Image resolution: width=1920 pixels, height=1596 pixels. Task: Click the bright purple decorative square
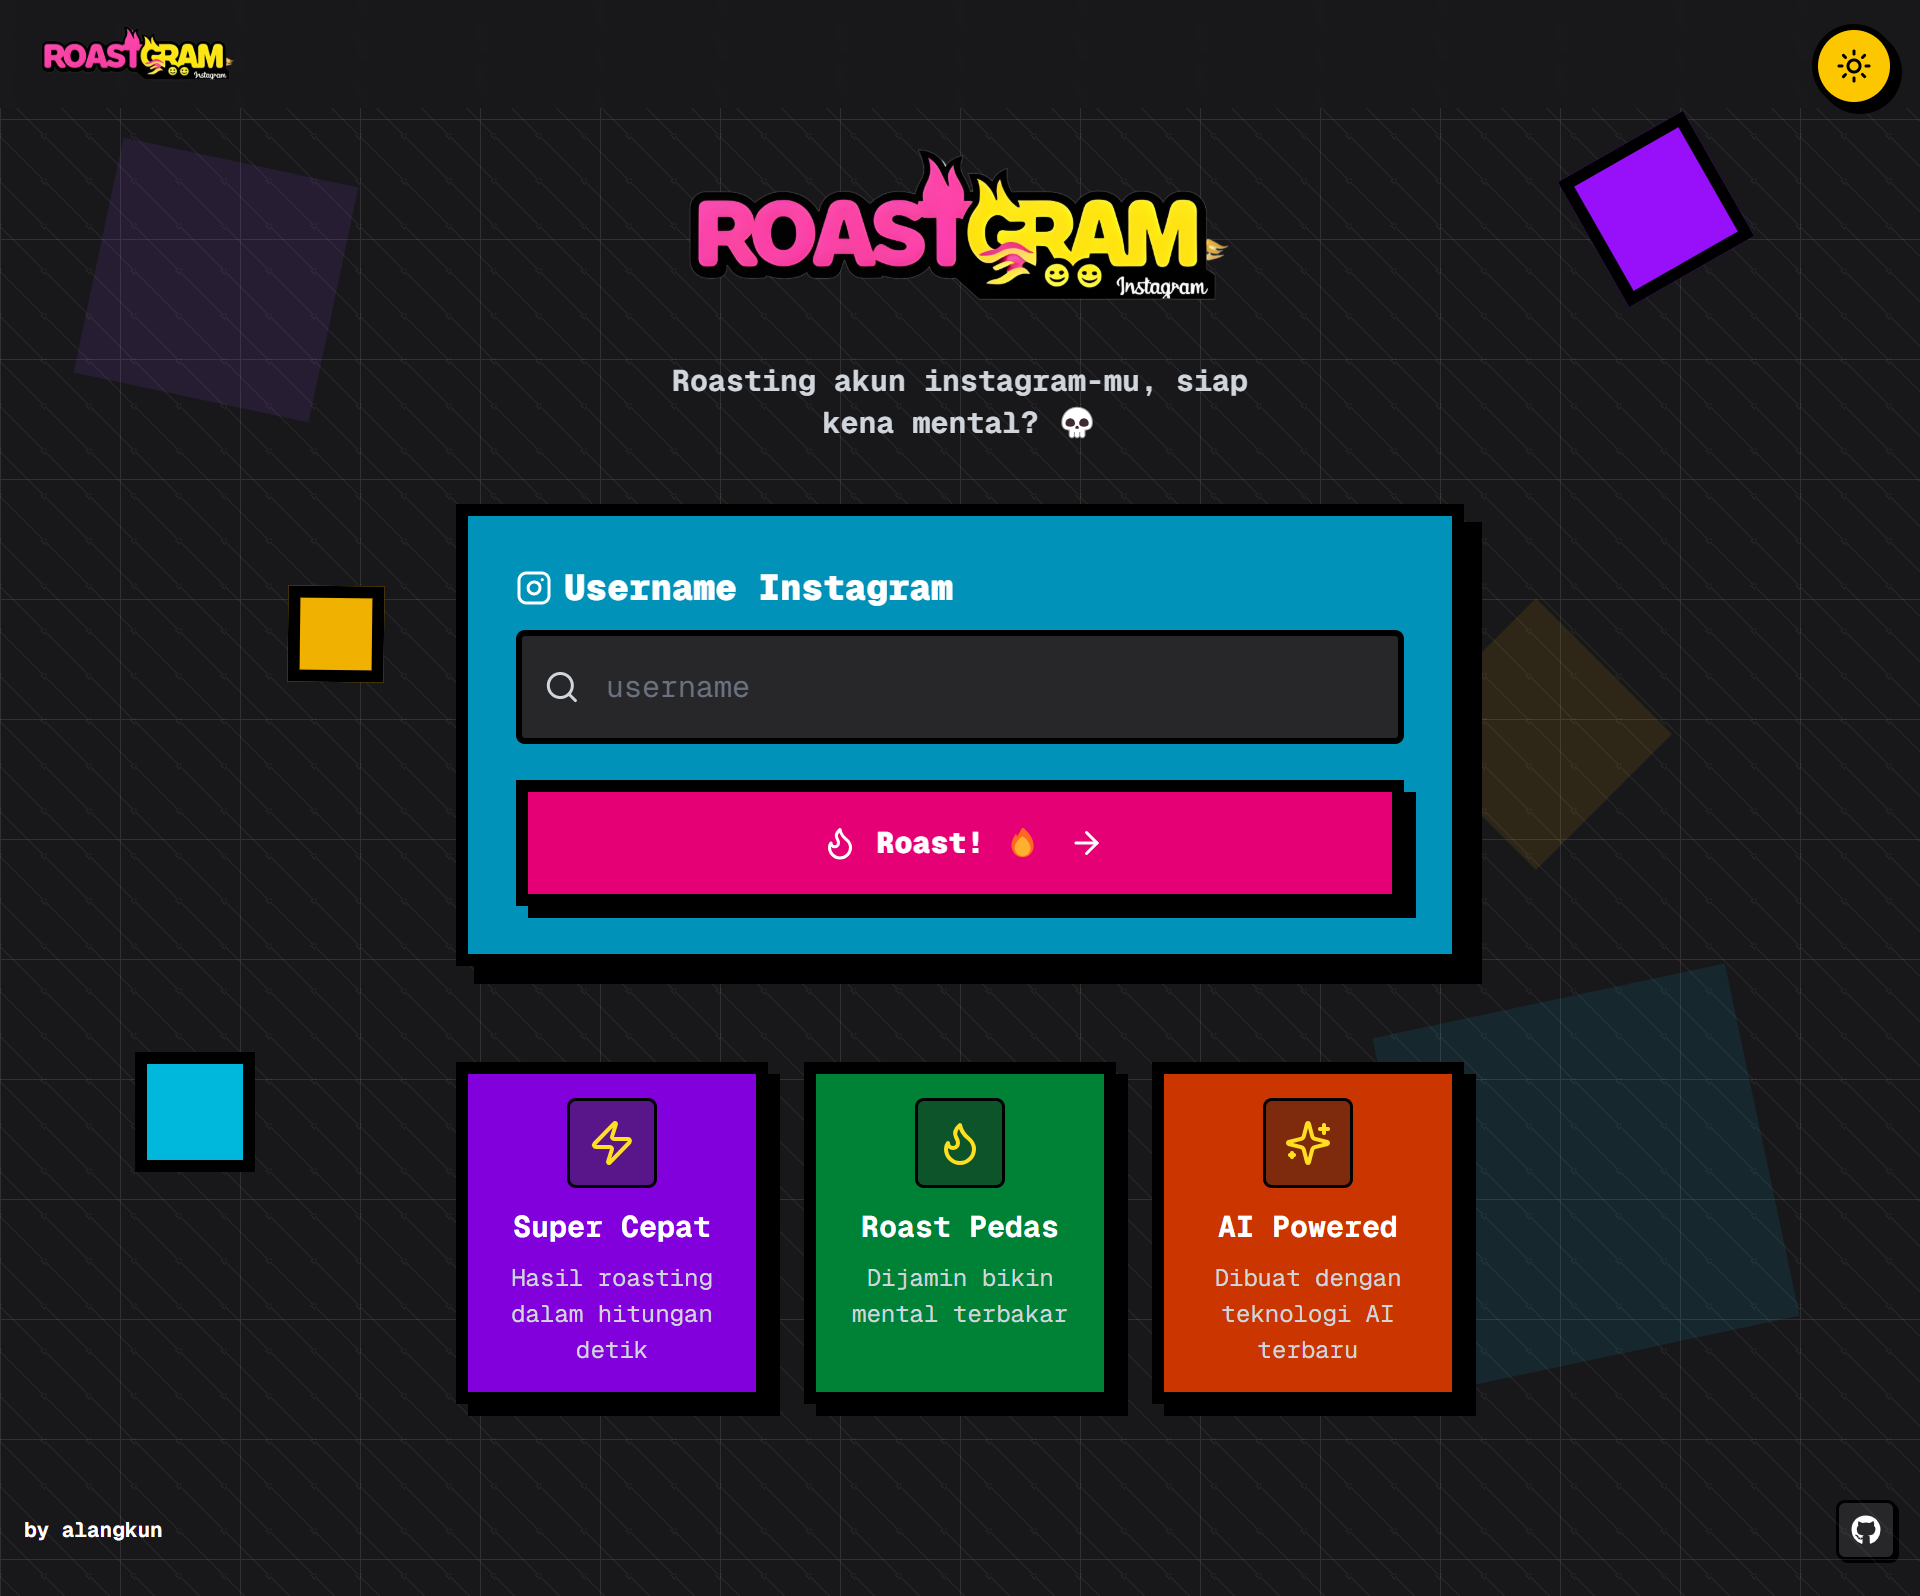coord(1655,209)
